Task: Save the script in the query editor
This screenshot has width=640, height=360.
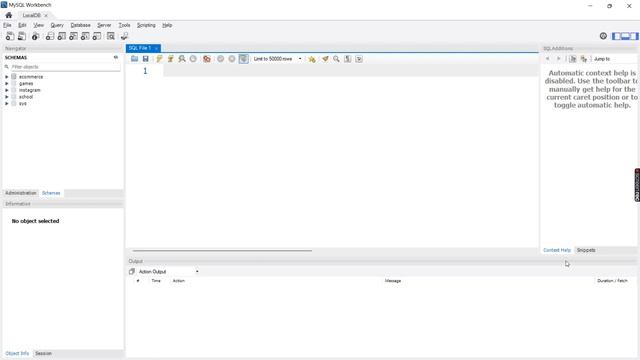Action: tap(145, 59)
